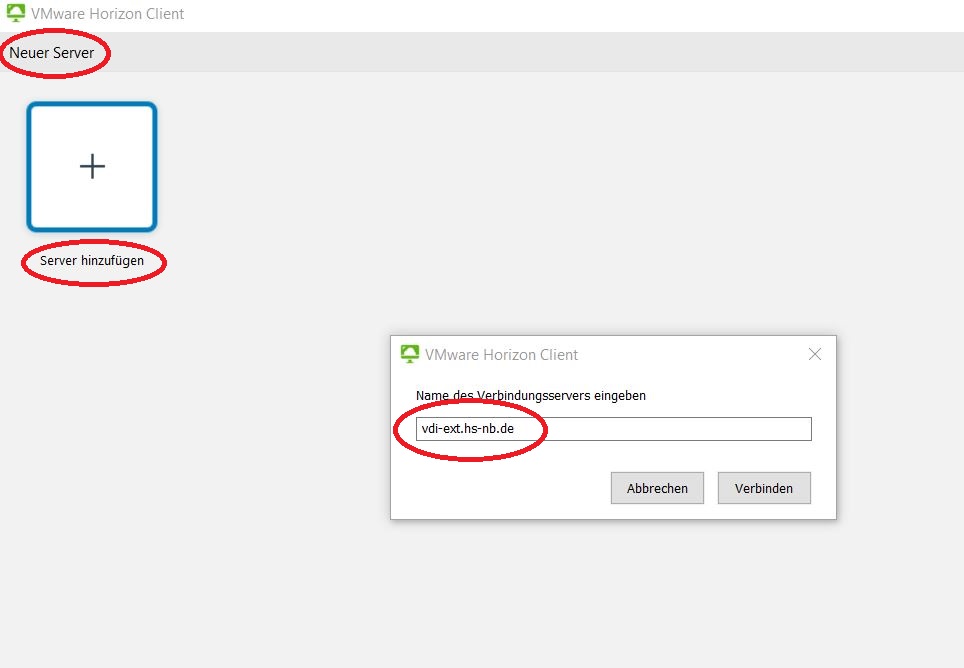
Task: Click the Verbinden button
Action: [x=764, y=489]
